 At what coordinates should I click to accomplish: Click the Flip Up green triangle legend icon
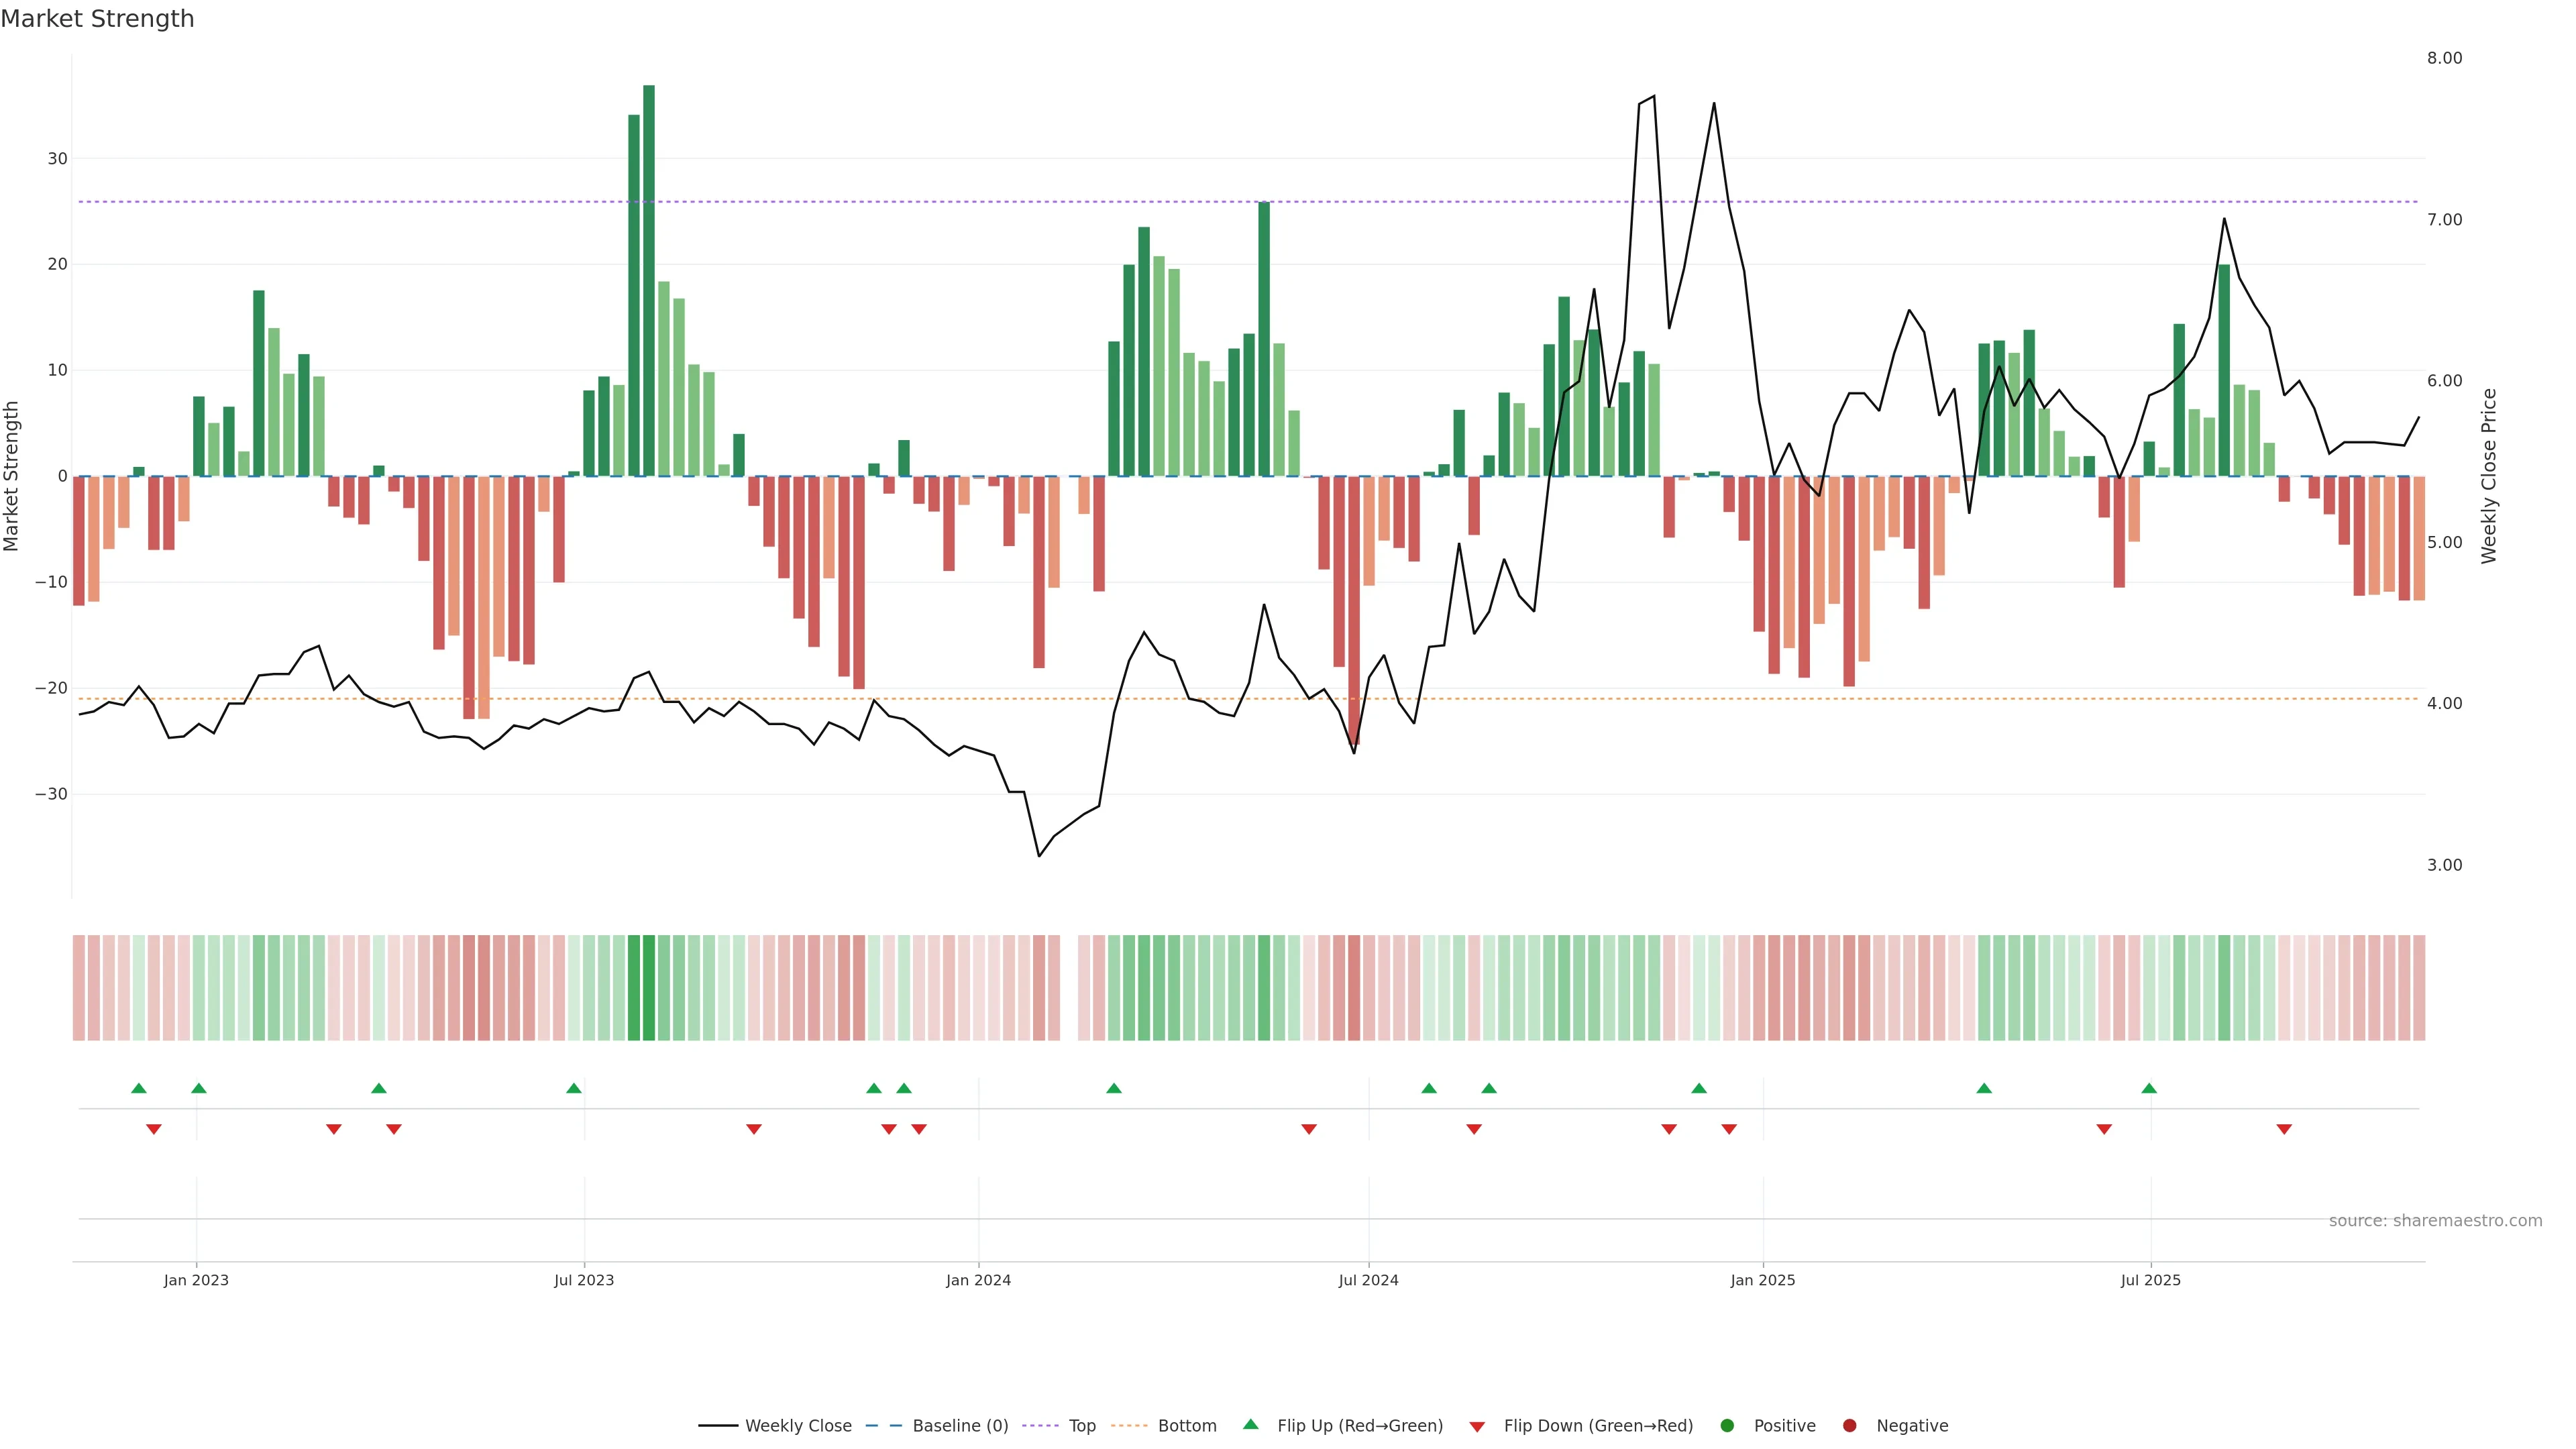coord(1250,1425)
